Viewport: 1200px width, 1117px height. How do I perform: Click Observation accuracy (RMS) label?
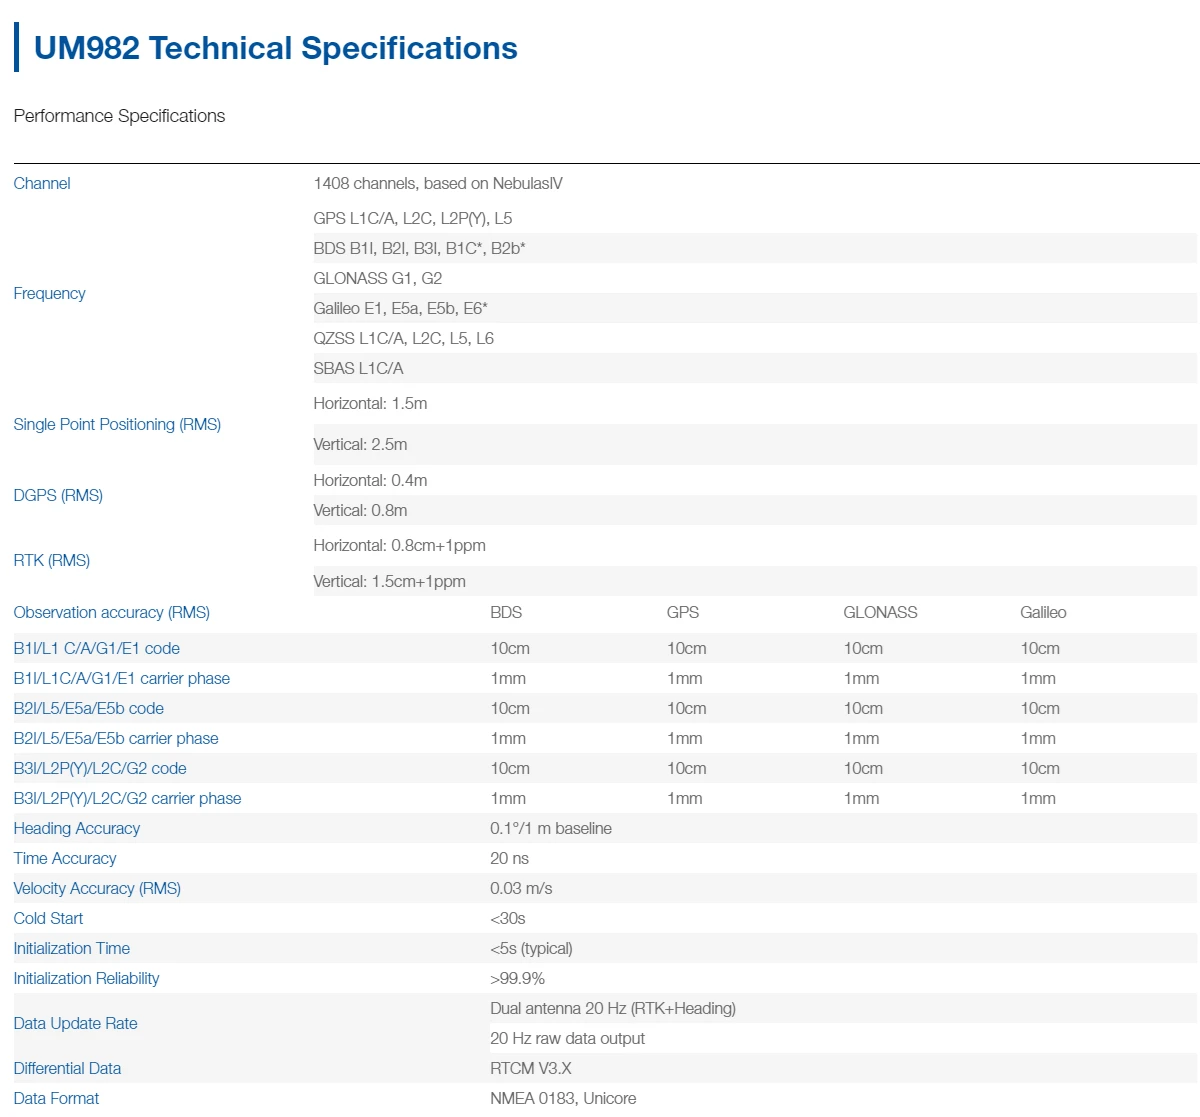coord(111,612)
